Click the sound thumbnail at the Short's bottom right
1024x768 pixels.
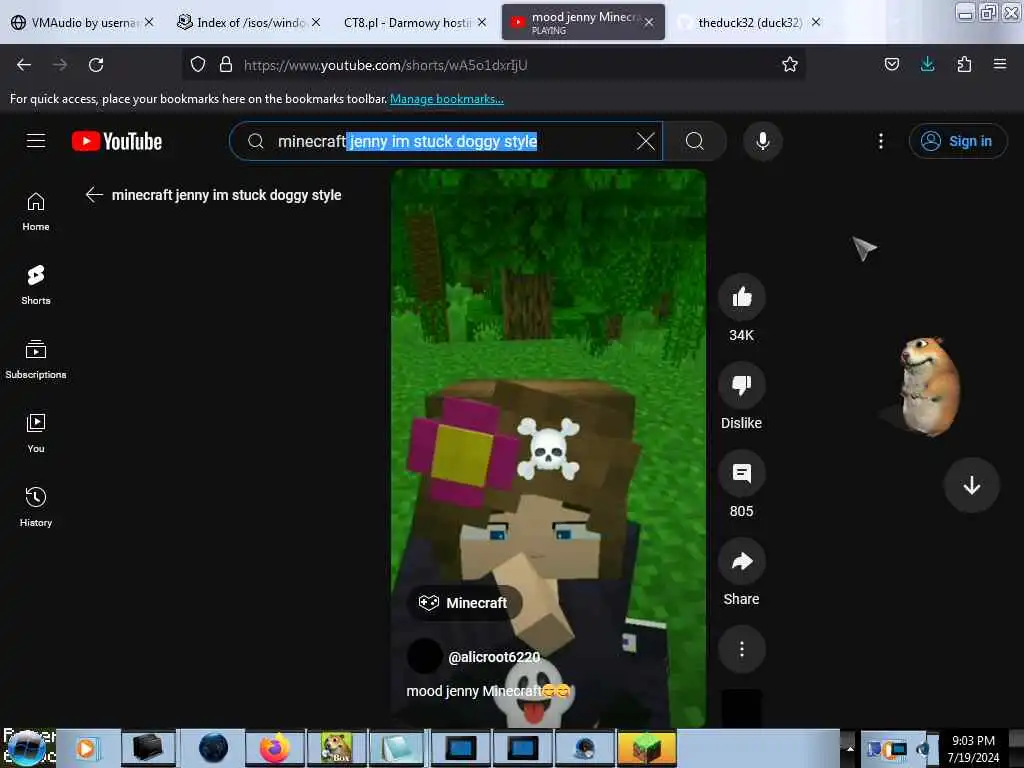click(x=741, y=709)
